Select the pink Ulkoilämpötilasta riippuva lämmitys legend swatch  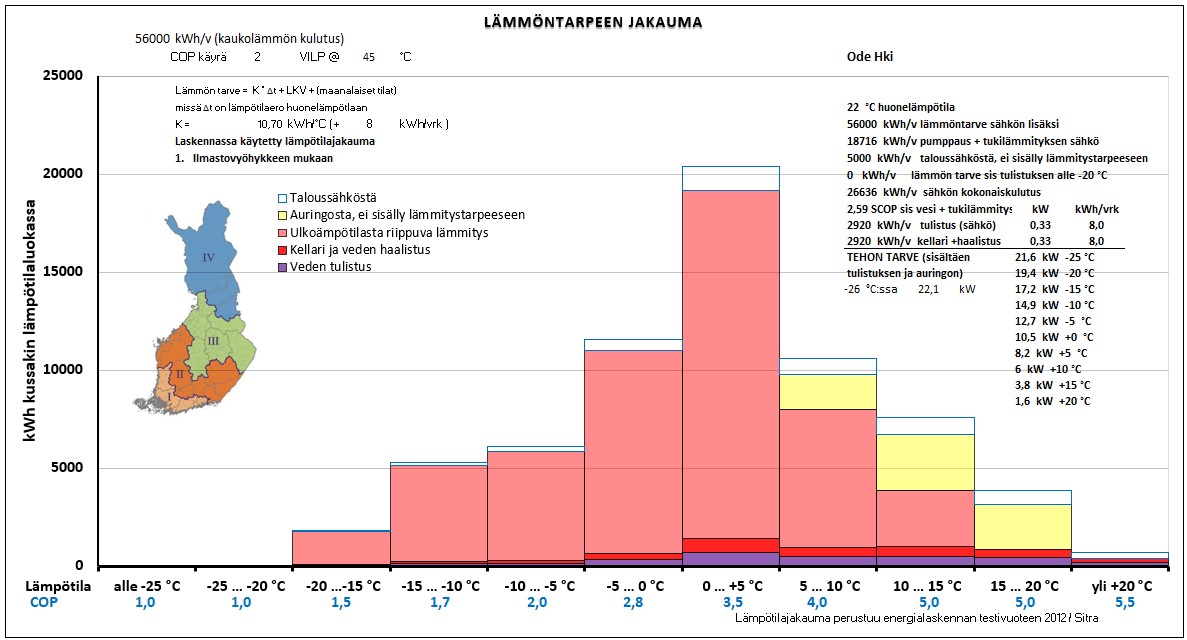[282, 233]
